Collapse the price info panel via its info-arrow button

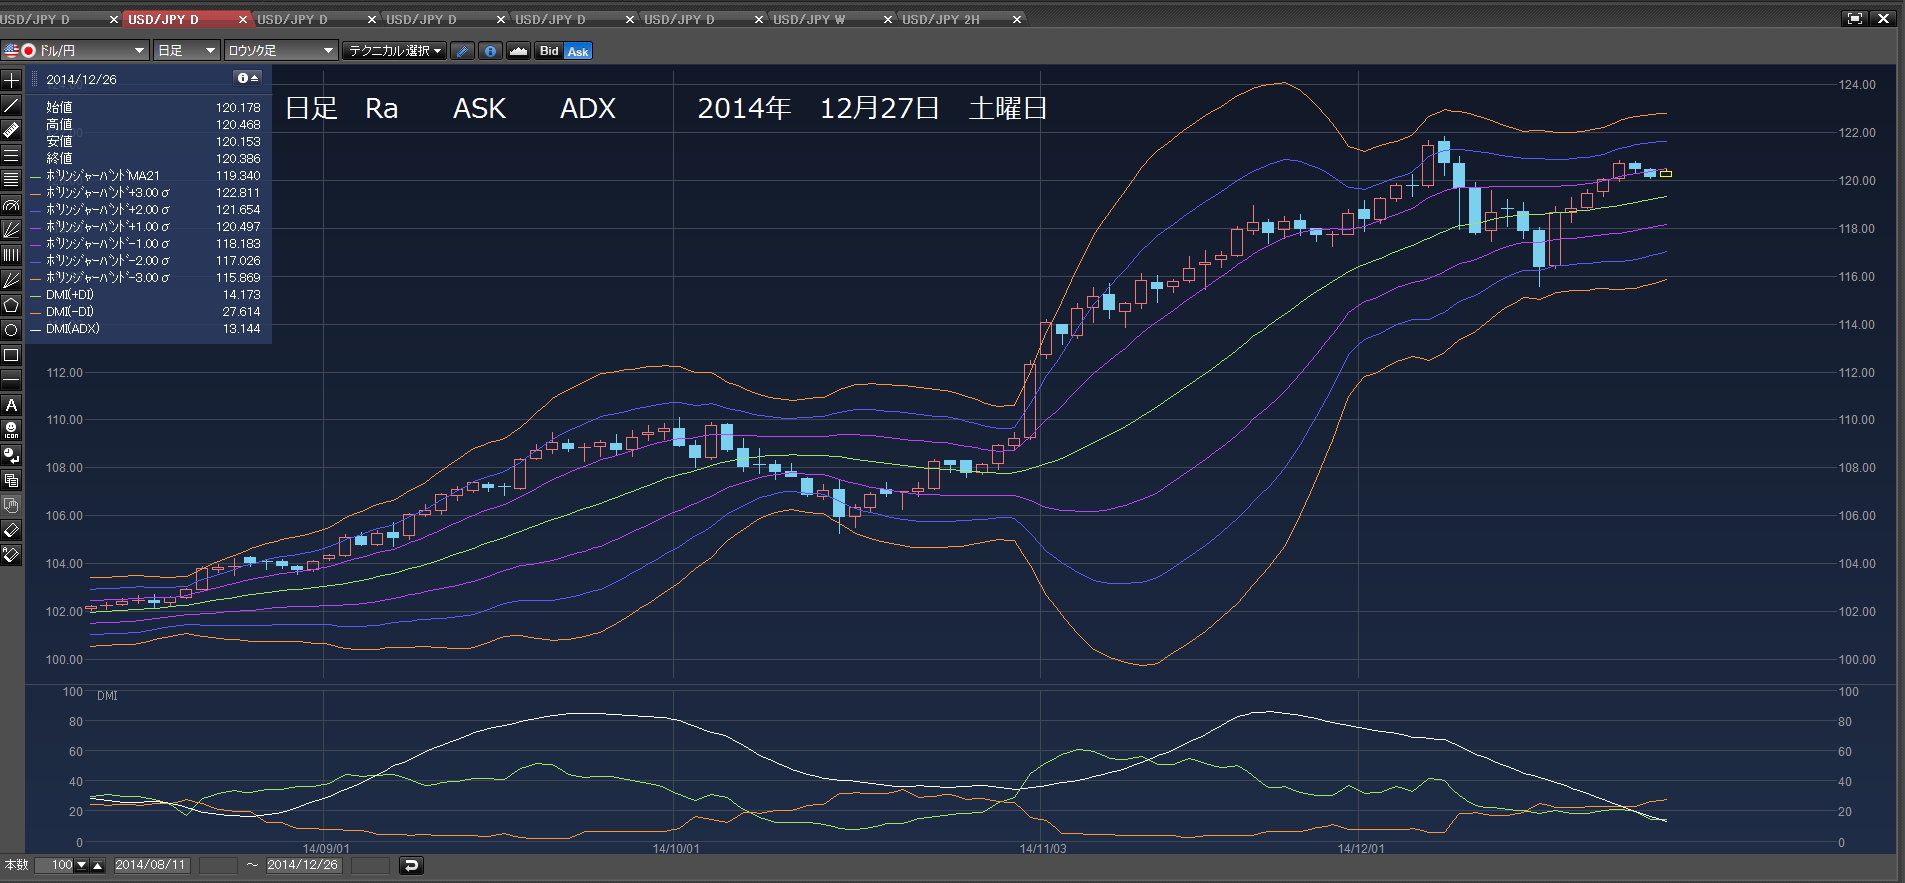247,78
